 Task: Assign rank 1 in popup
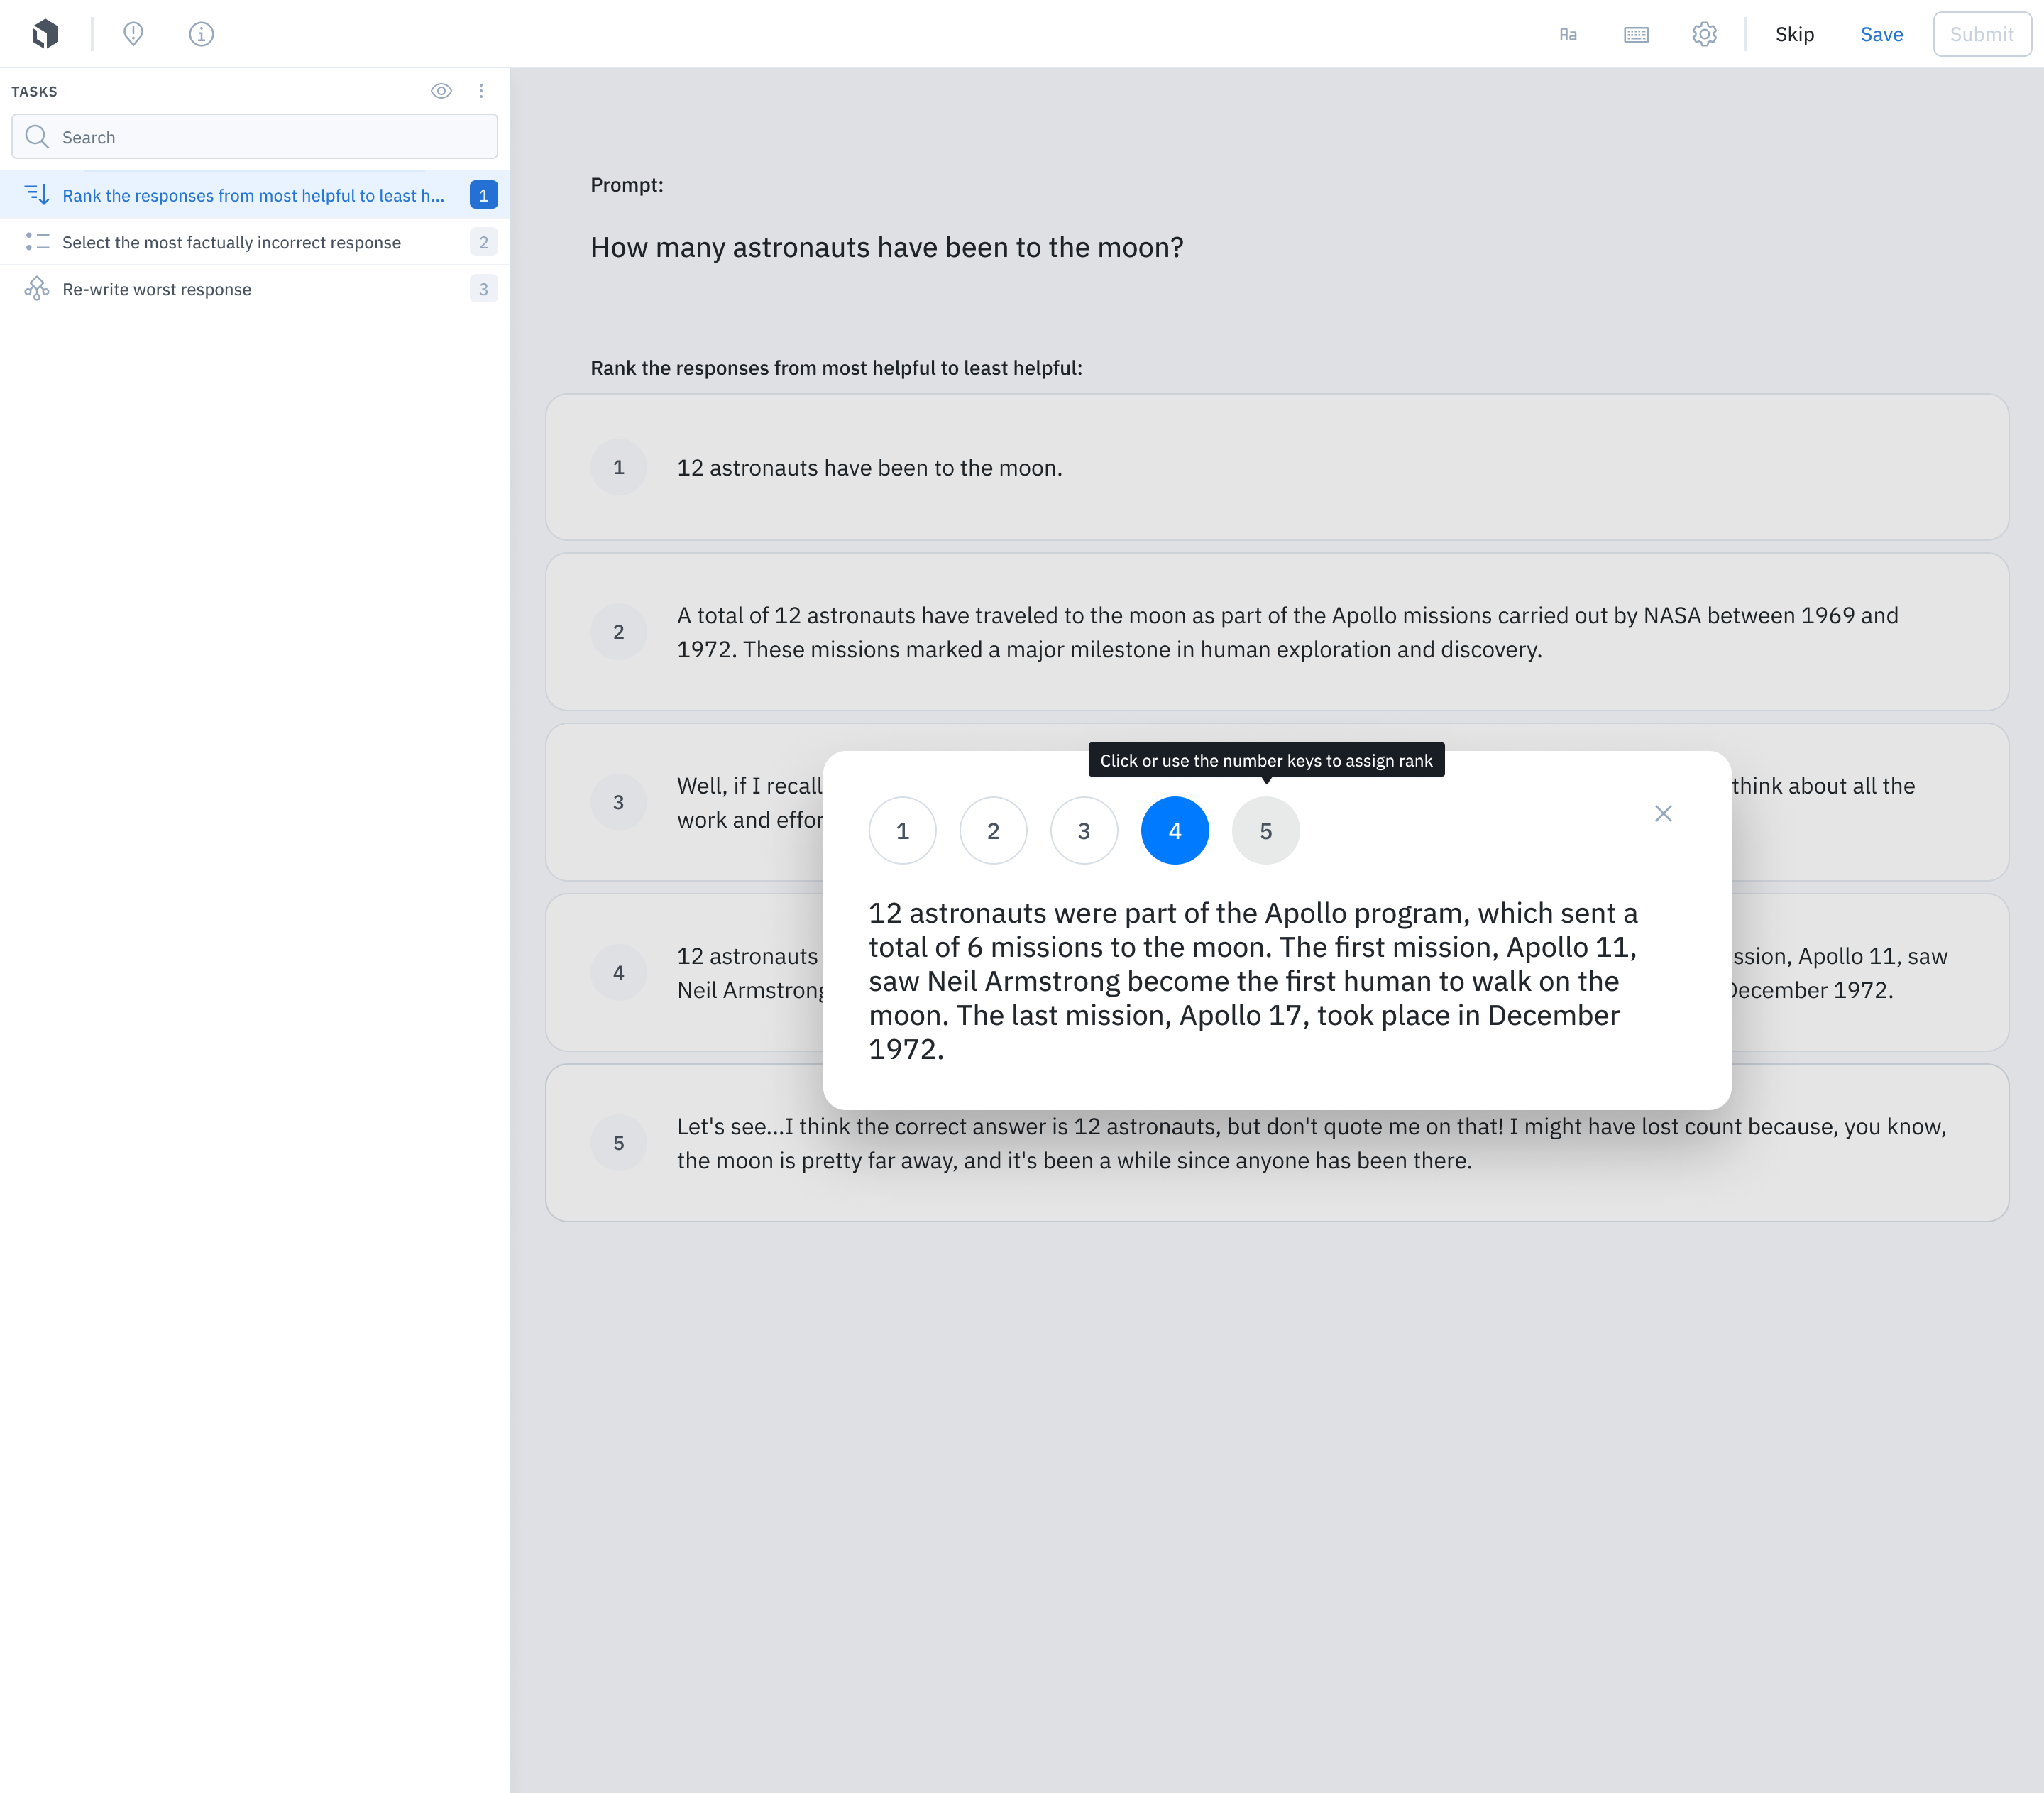click(902, 831)
